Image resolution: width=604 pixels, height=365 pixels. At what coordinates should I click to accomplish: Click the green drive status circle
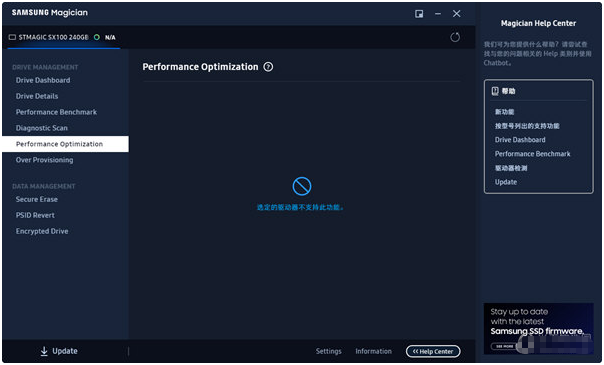coord(97,37)
